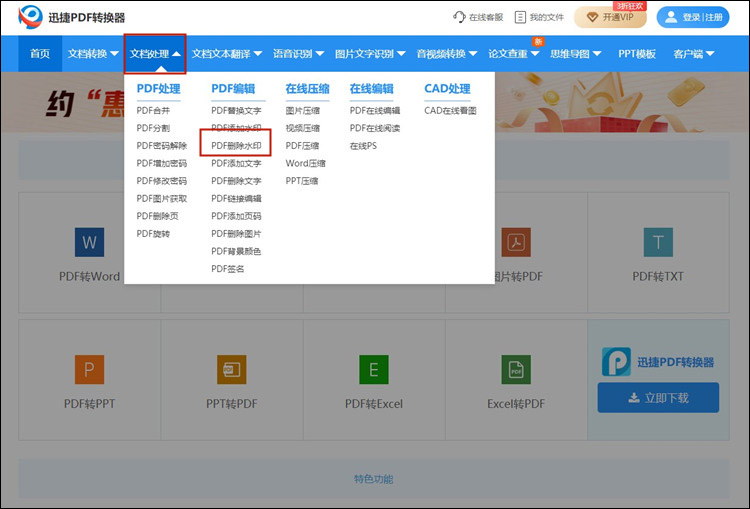Select PDF压缩 menu entry

(x=302, y=145)
